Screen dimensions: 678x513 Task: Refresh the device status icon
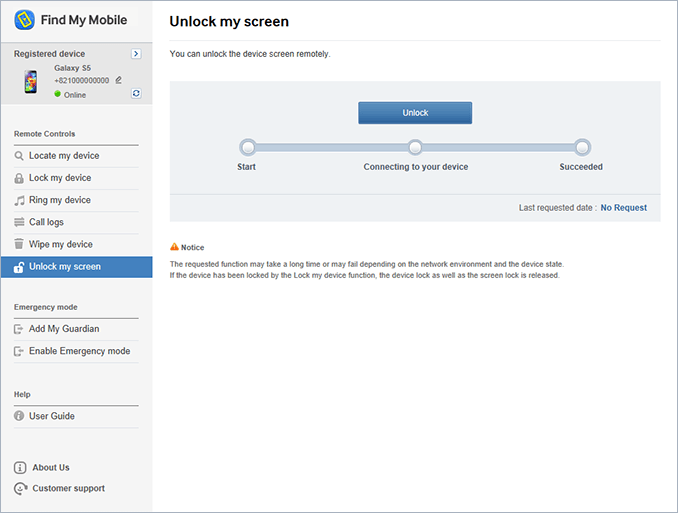pos(136,94)
